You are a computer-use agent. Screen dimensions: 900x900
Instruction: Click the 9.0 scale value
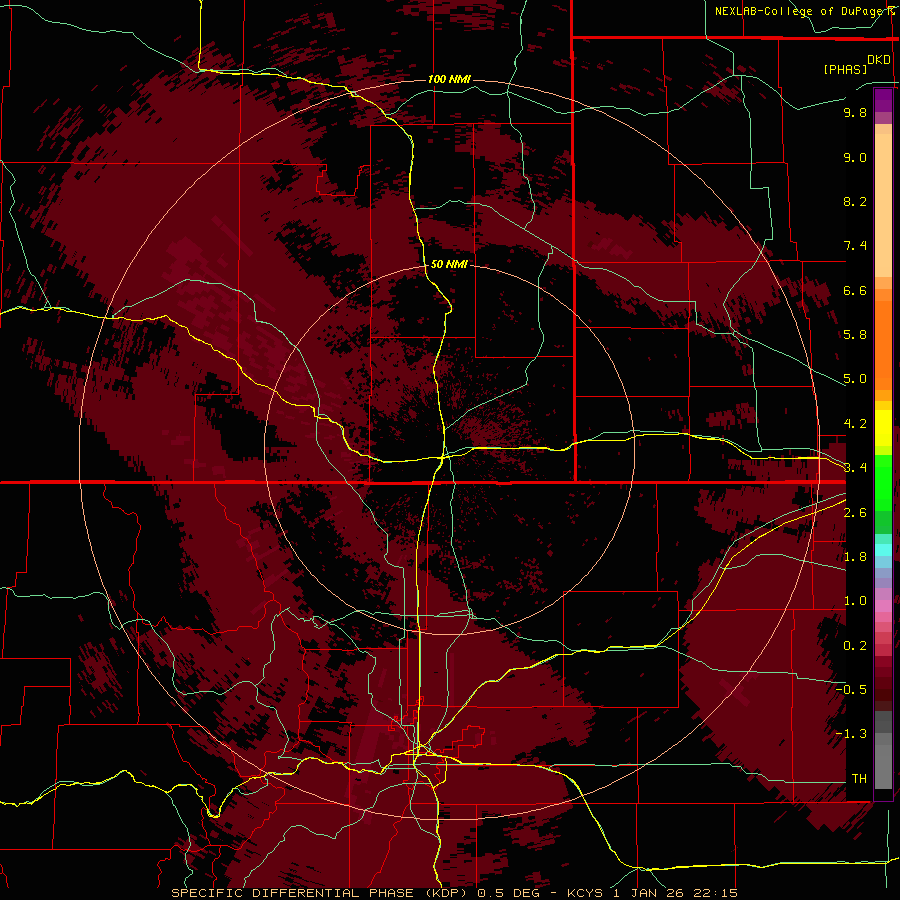(x=855, y=157)
